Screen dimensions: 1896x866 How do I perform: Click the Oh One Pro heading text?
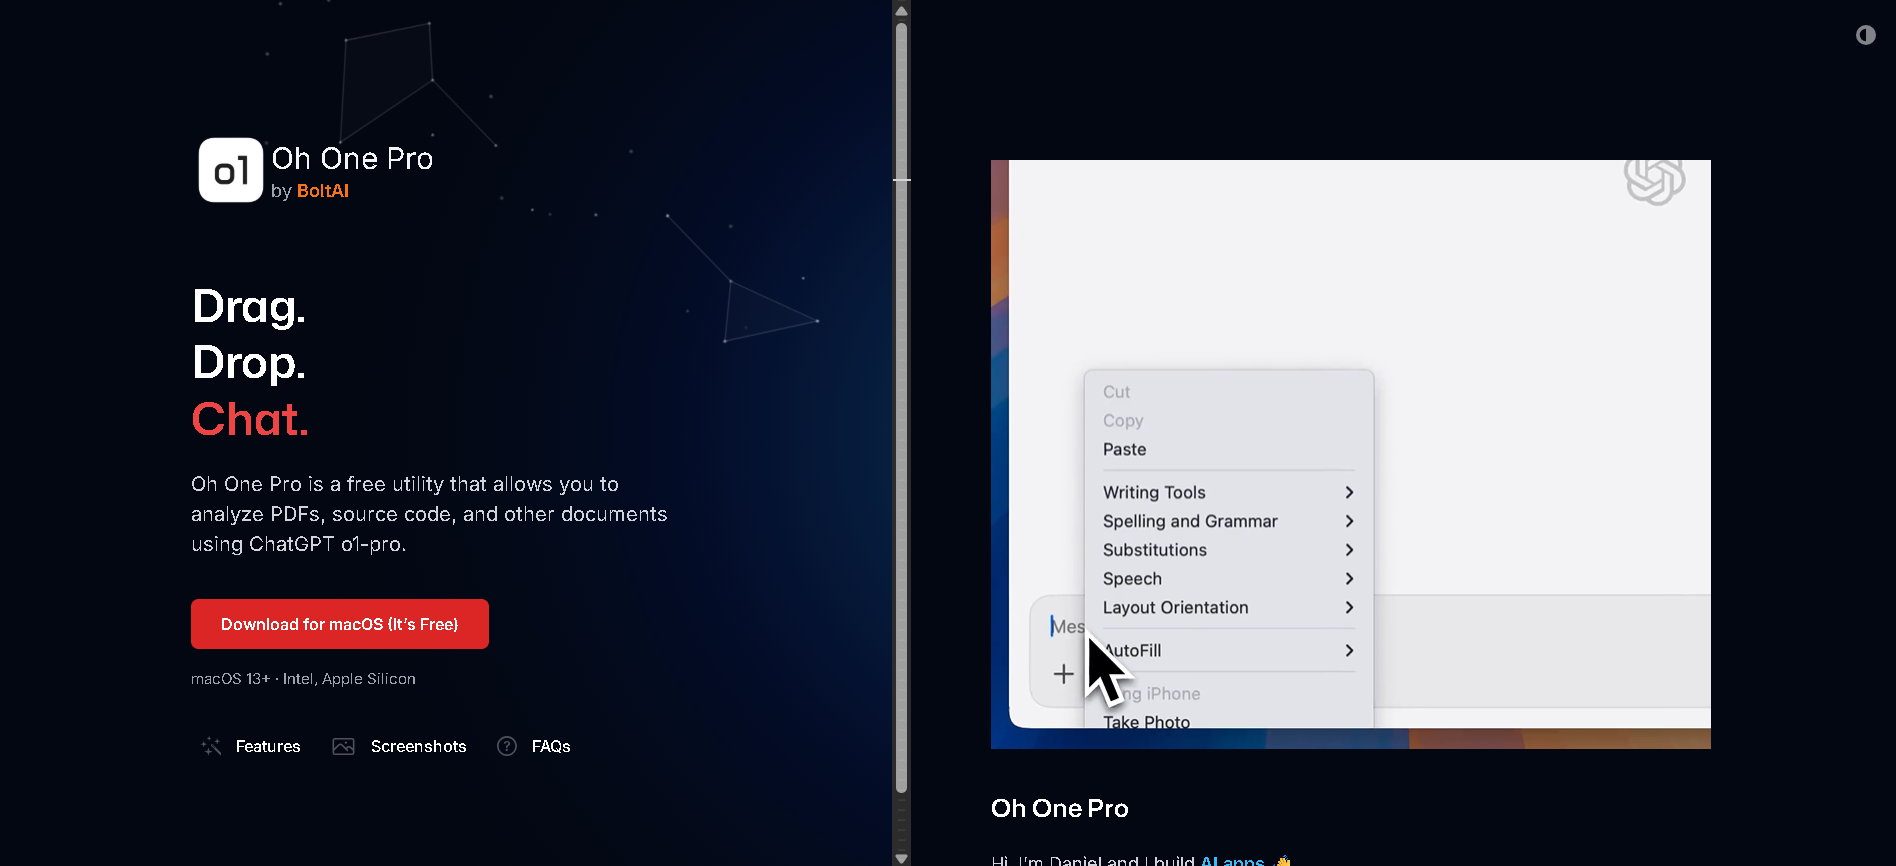click(1059, 808)
